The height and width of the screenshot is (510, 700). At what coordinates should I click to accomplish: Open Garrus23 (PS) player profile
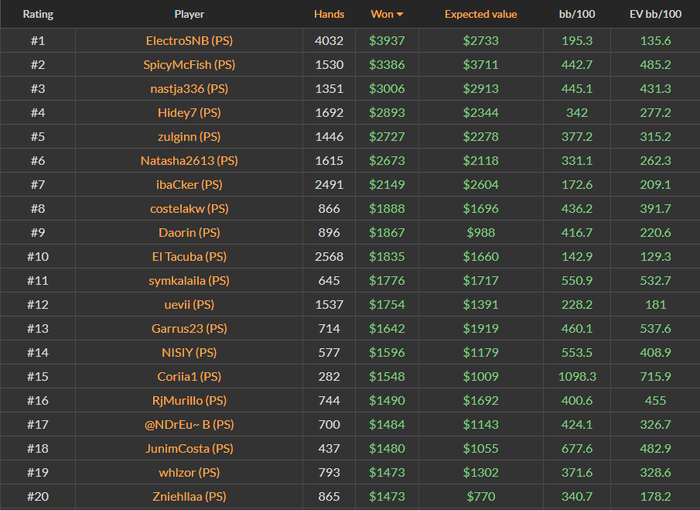pos(189,328)
